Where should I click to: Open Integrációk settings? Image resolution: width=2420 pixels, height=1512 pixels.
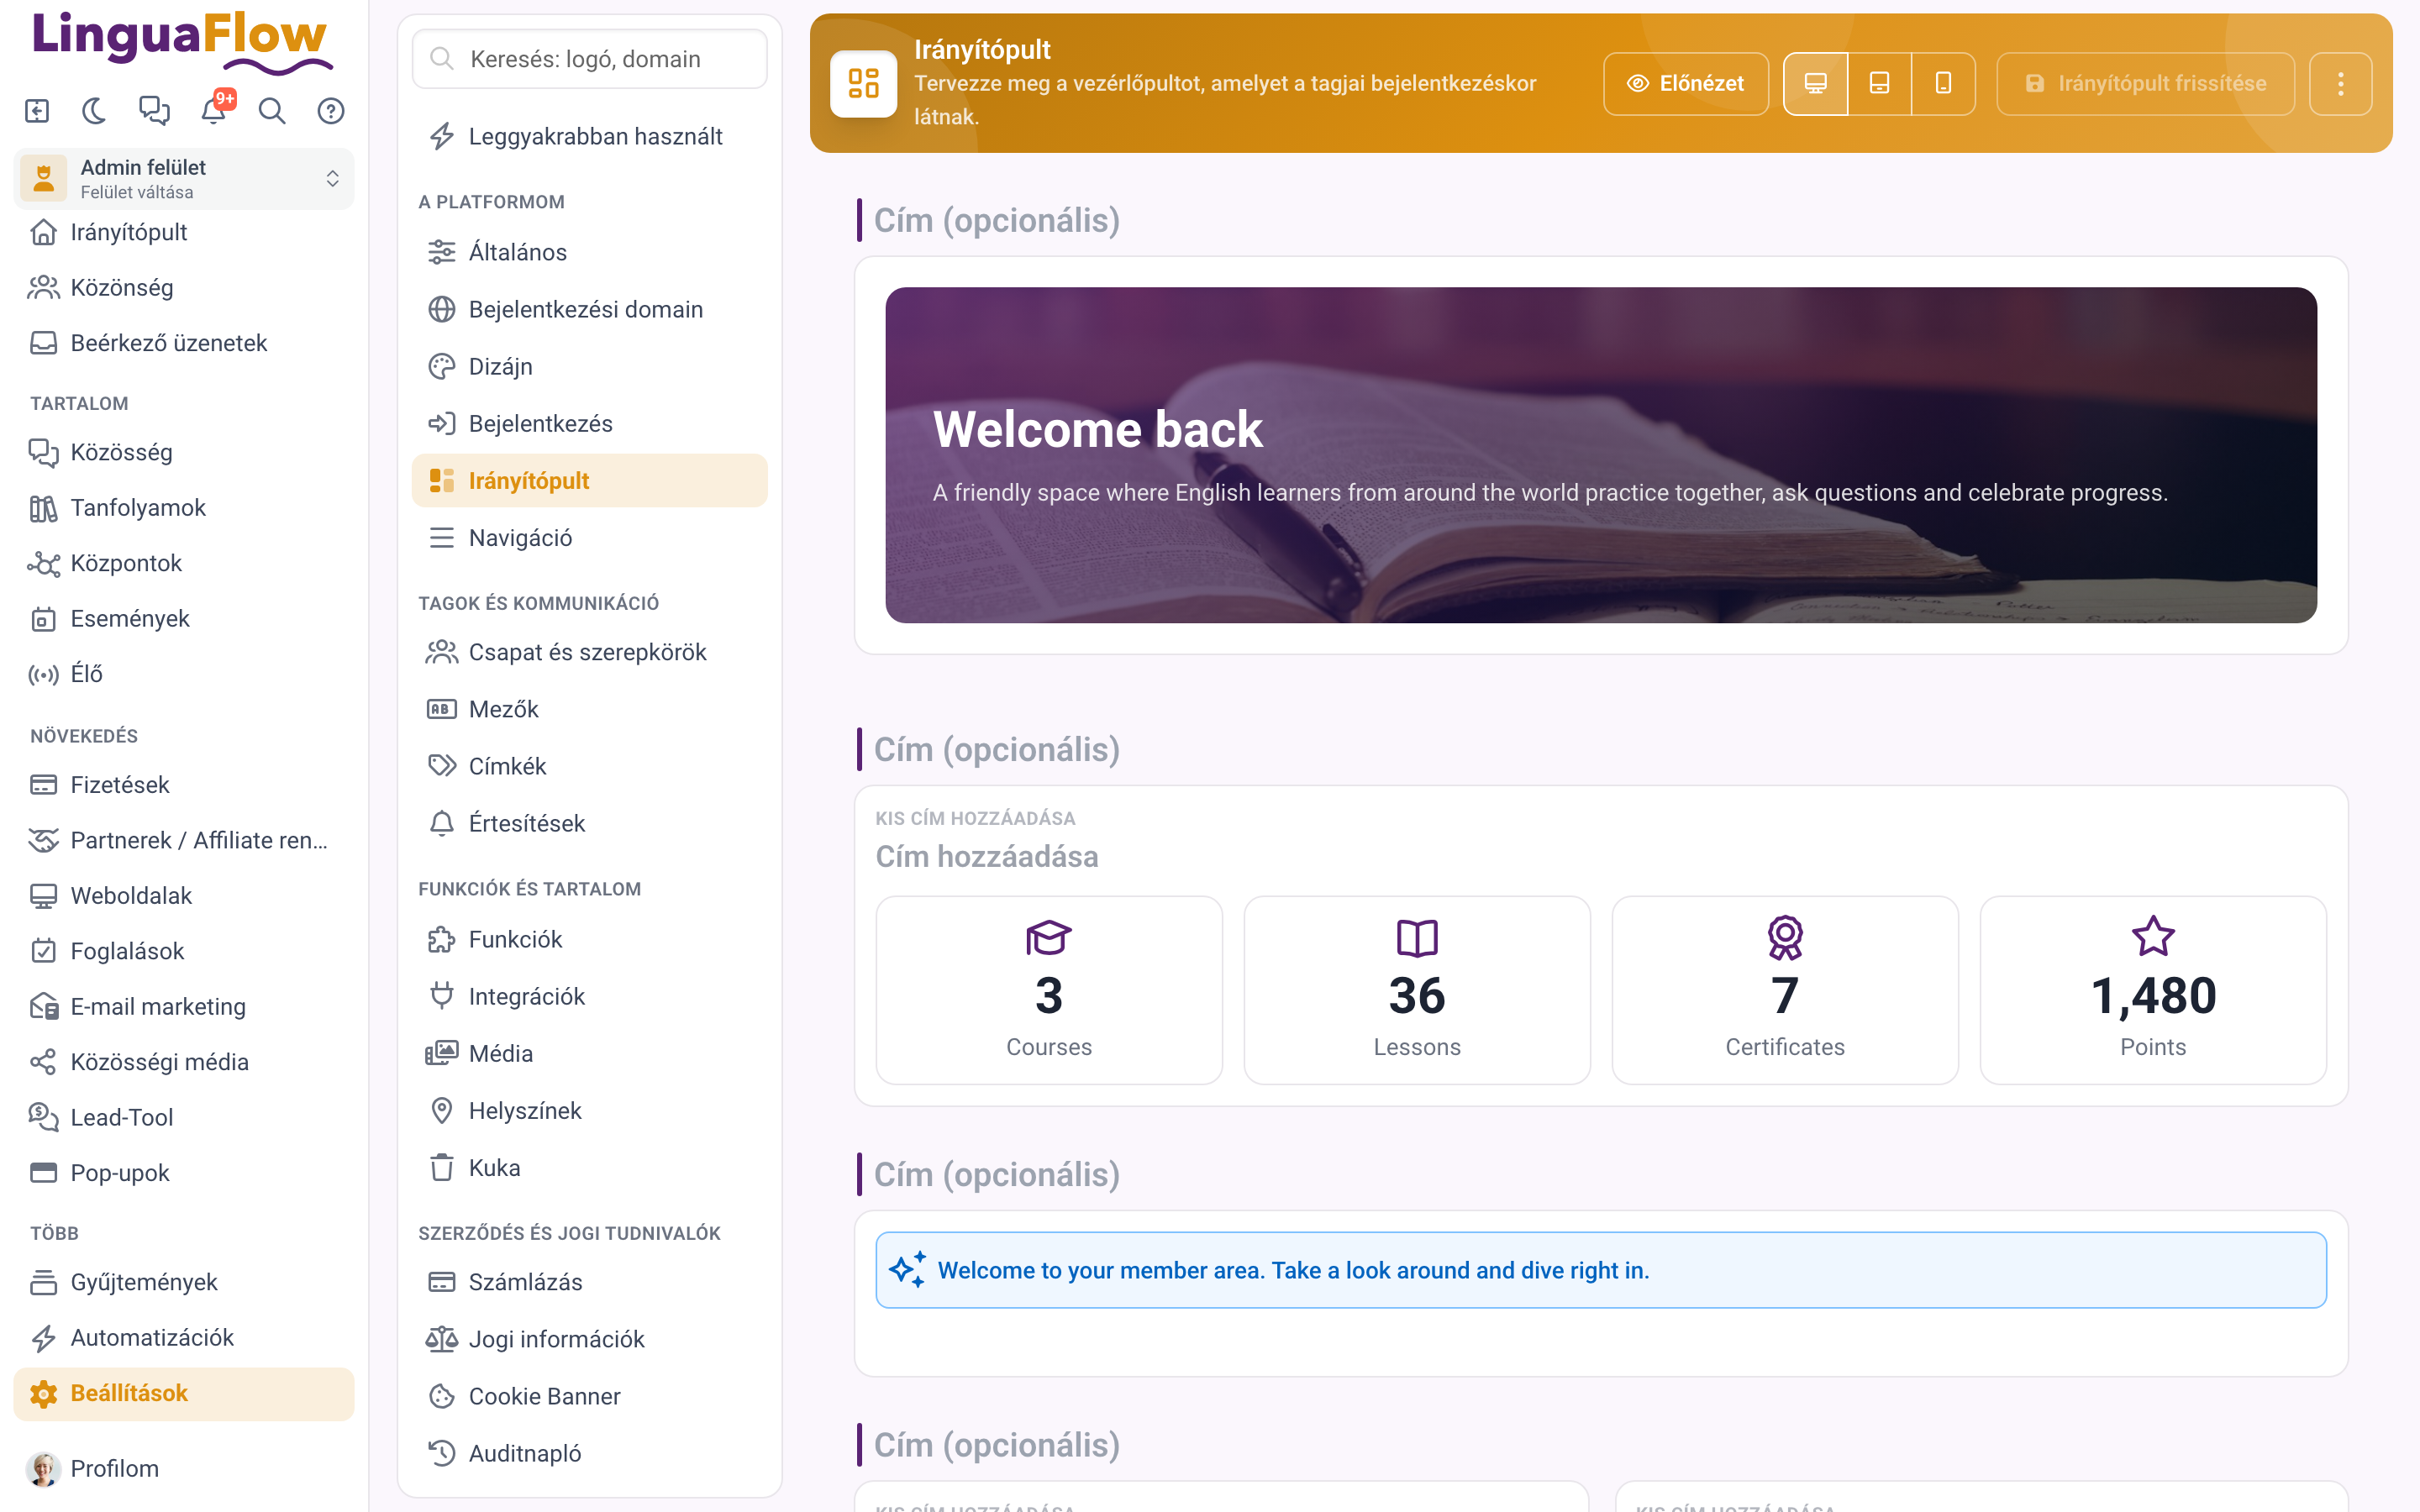590,996
